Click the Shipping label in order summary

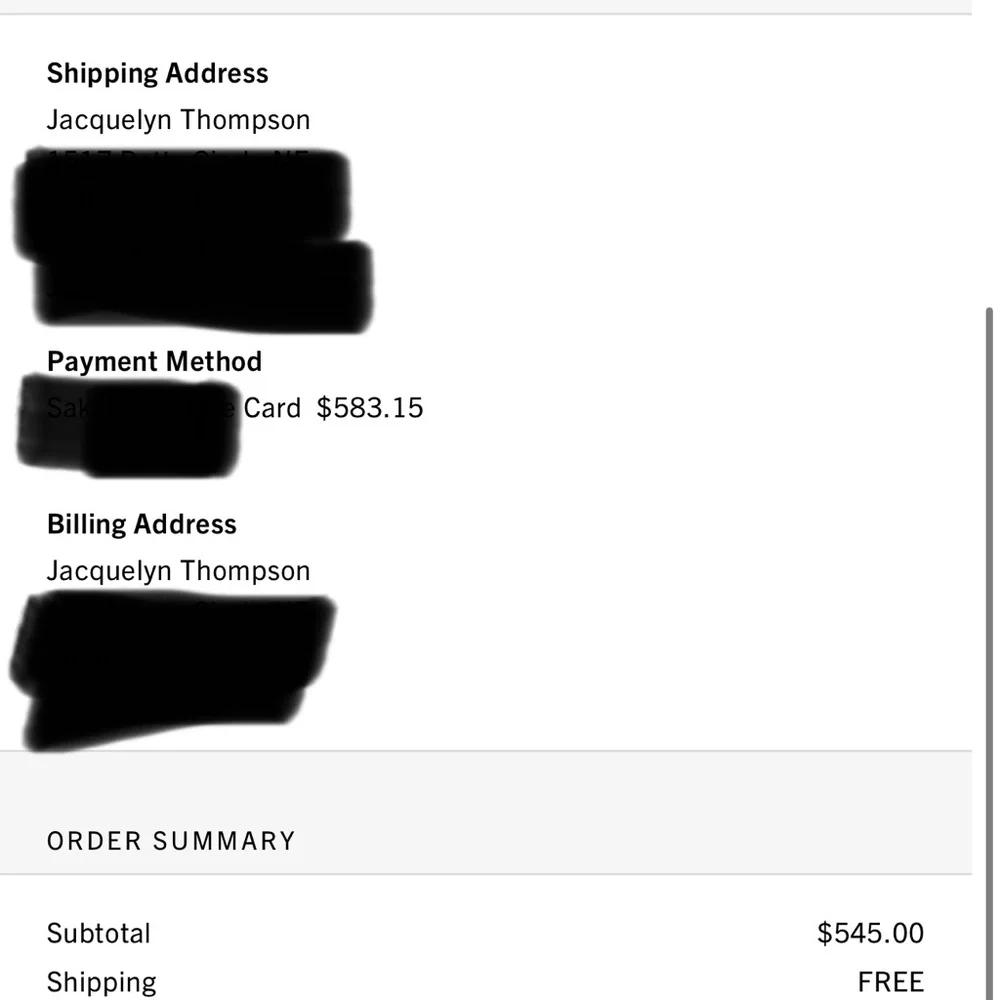point(101,982)
